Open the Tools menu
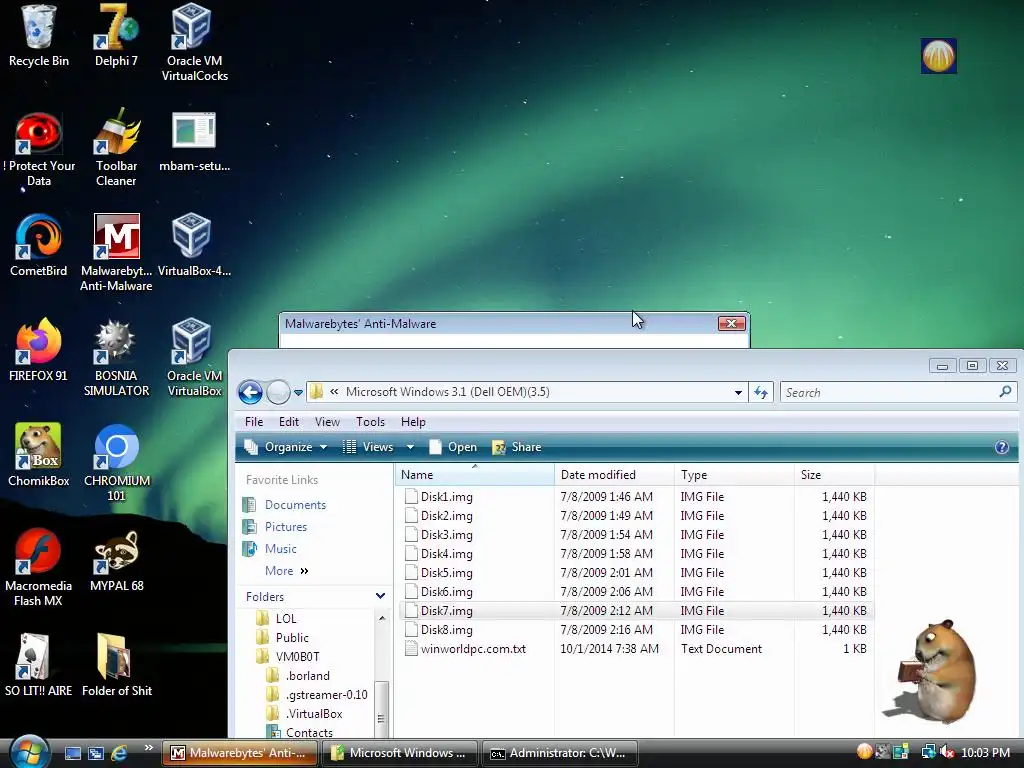 pyautogui.click(x=370, y=422)
